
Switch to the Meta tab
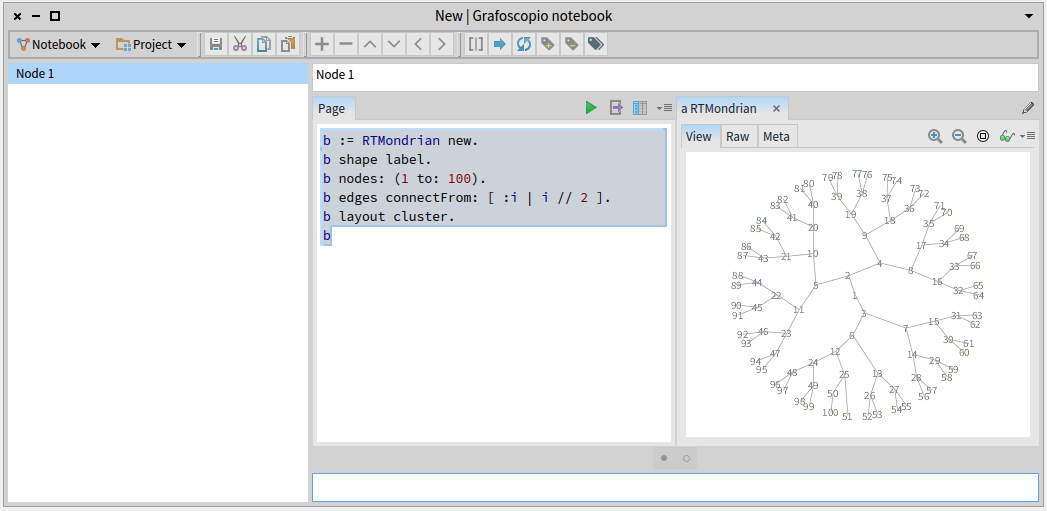[x=777, y=136]
